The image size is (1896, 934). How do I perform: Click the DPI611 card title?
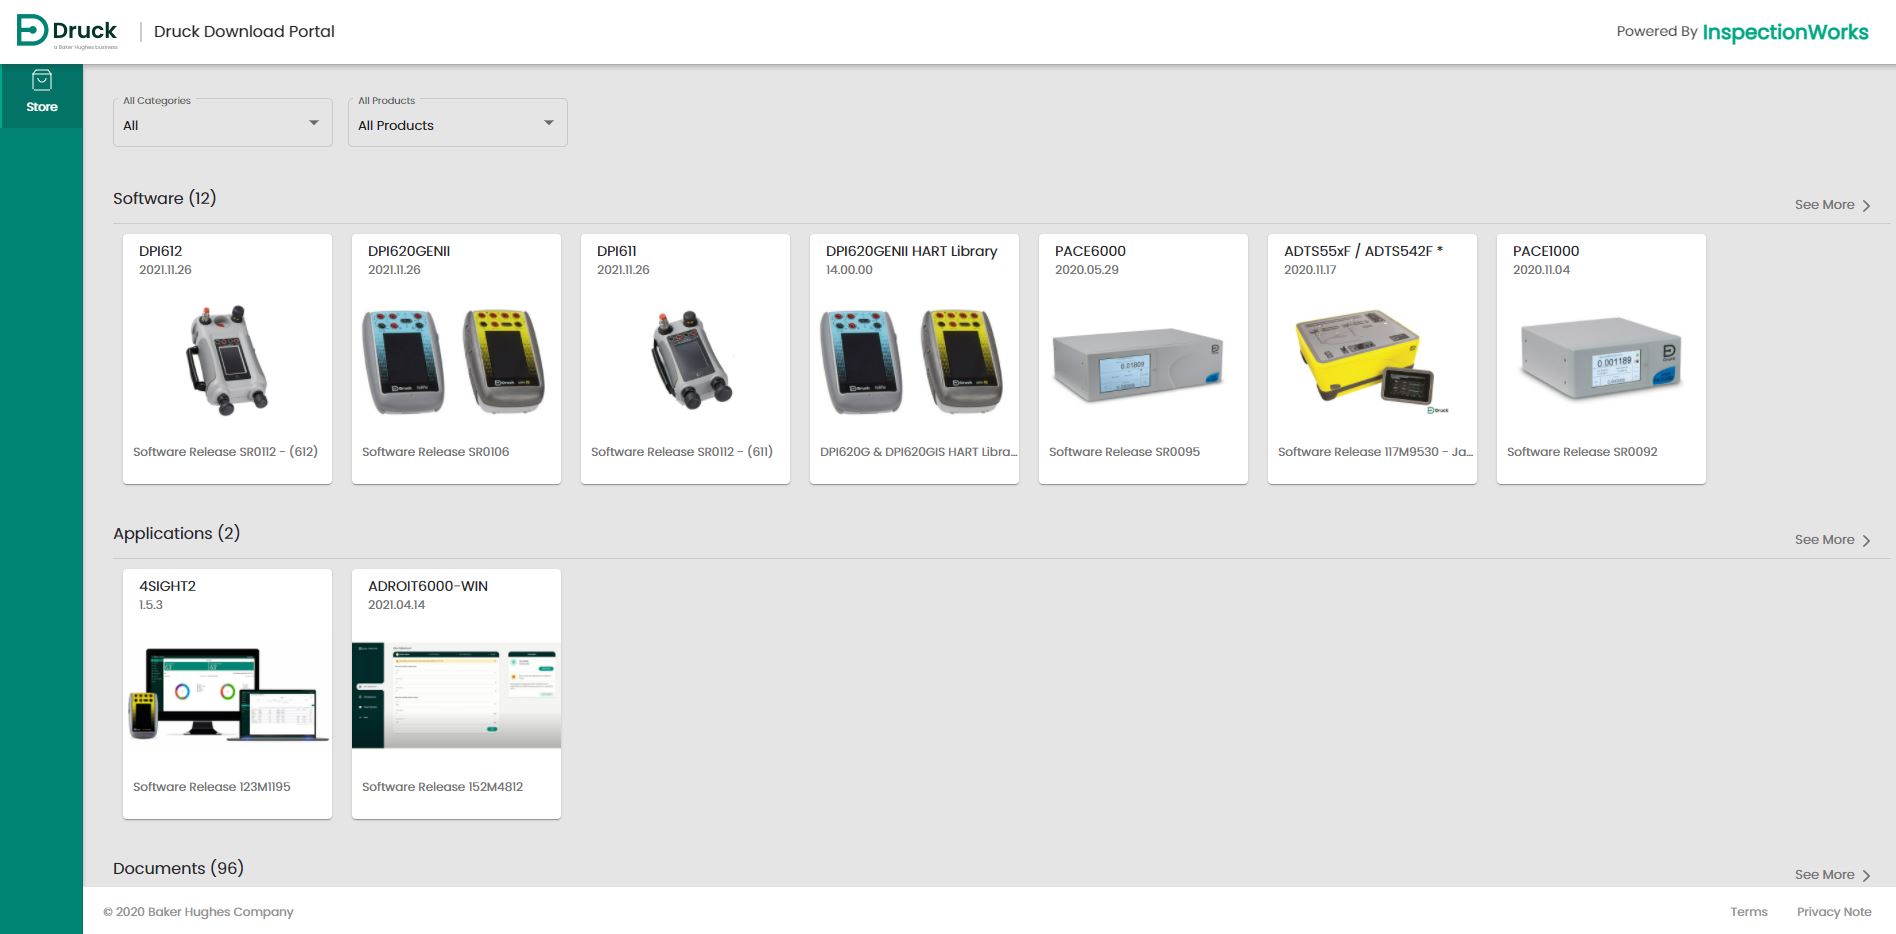[x=617, y=251]
